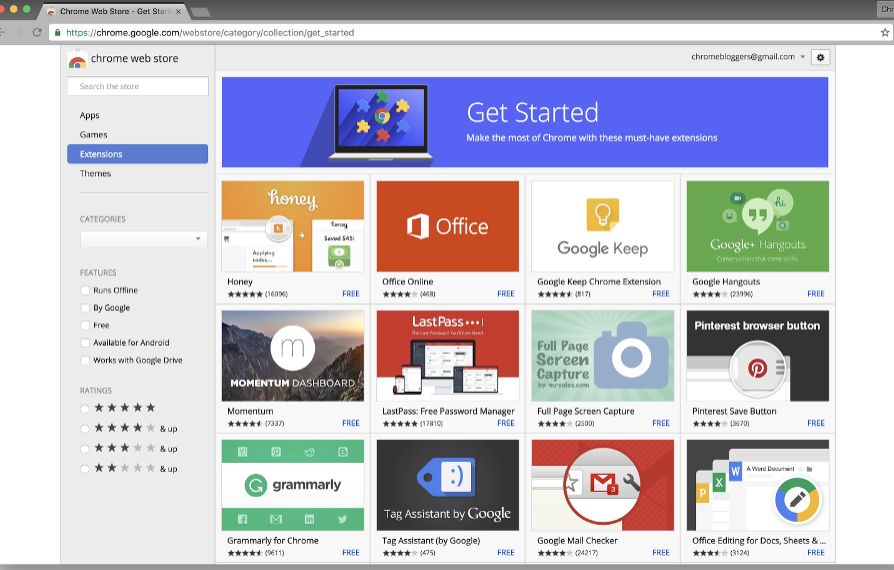The width and height of the screenshot is (894, 570).
Task: Open the Google Keep tile image
Action: tap(603, 226)
